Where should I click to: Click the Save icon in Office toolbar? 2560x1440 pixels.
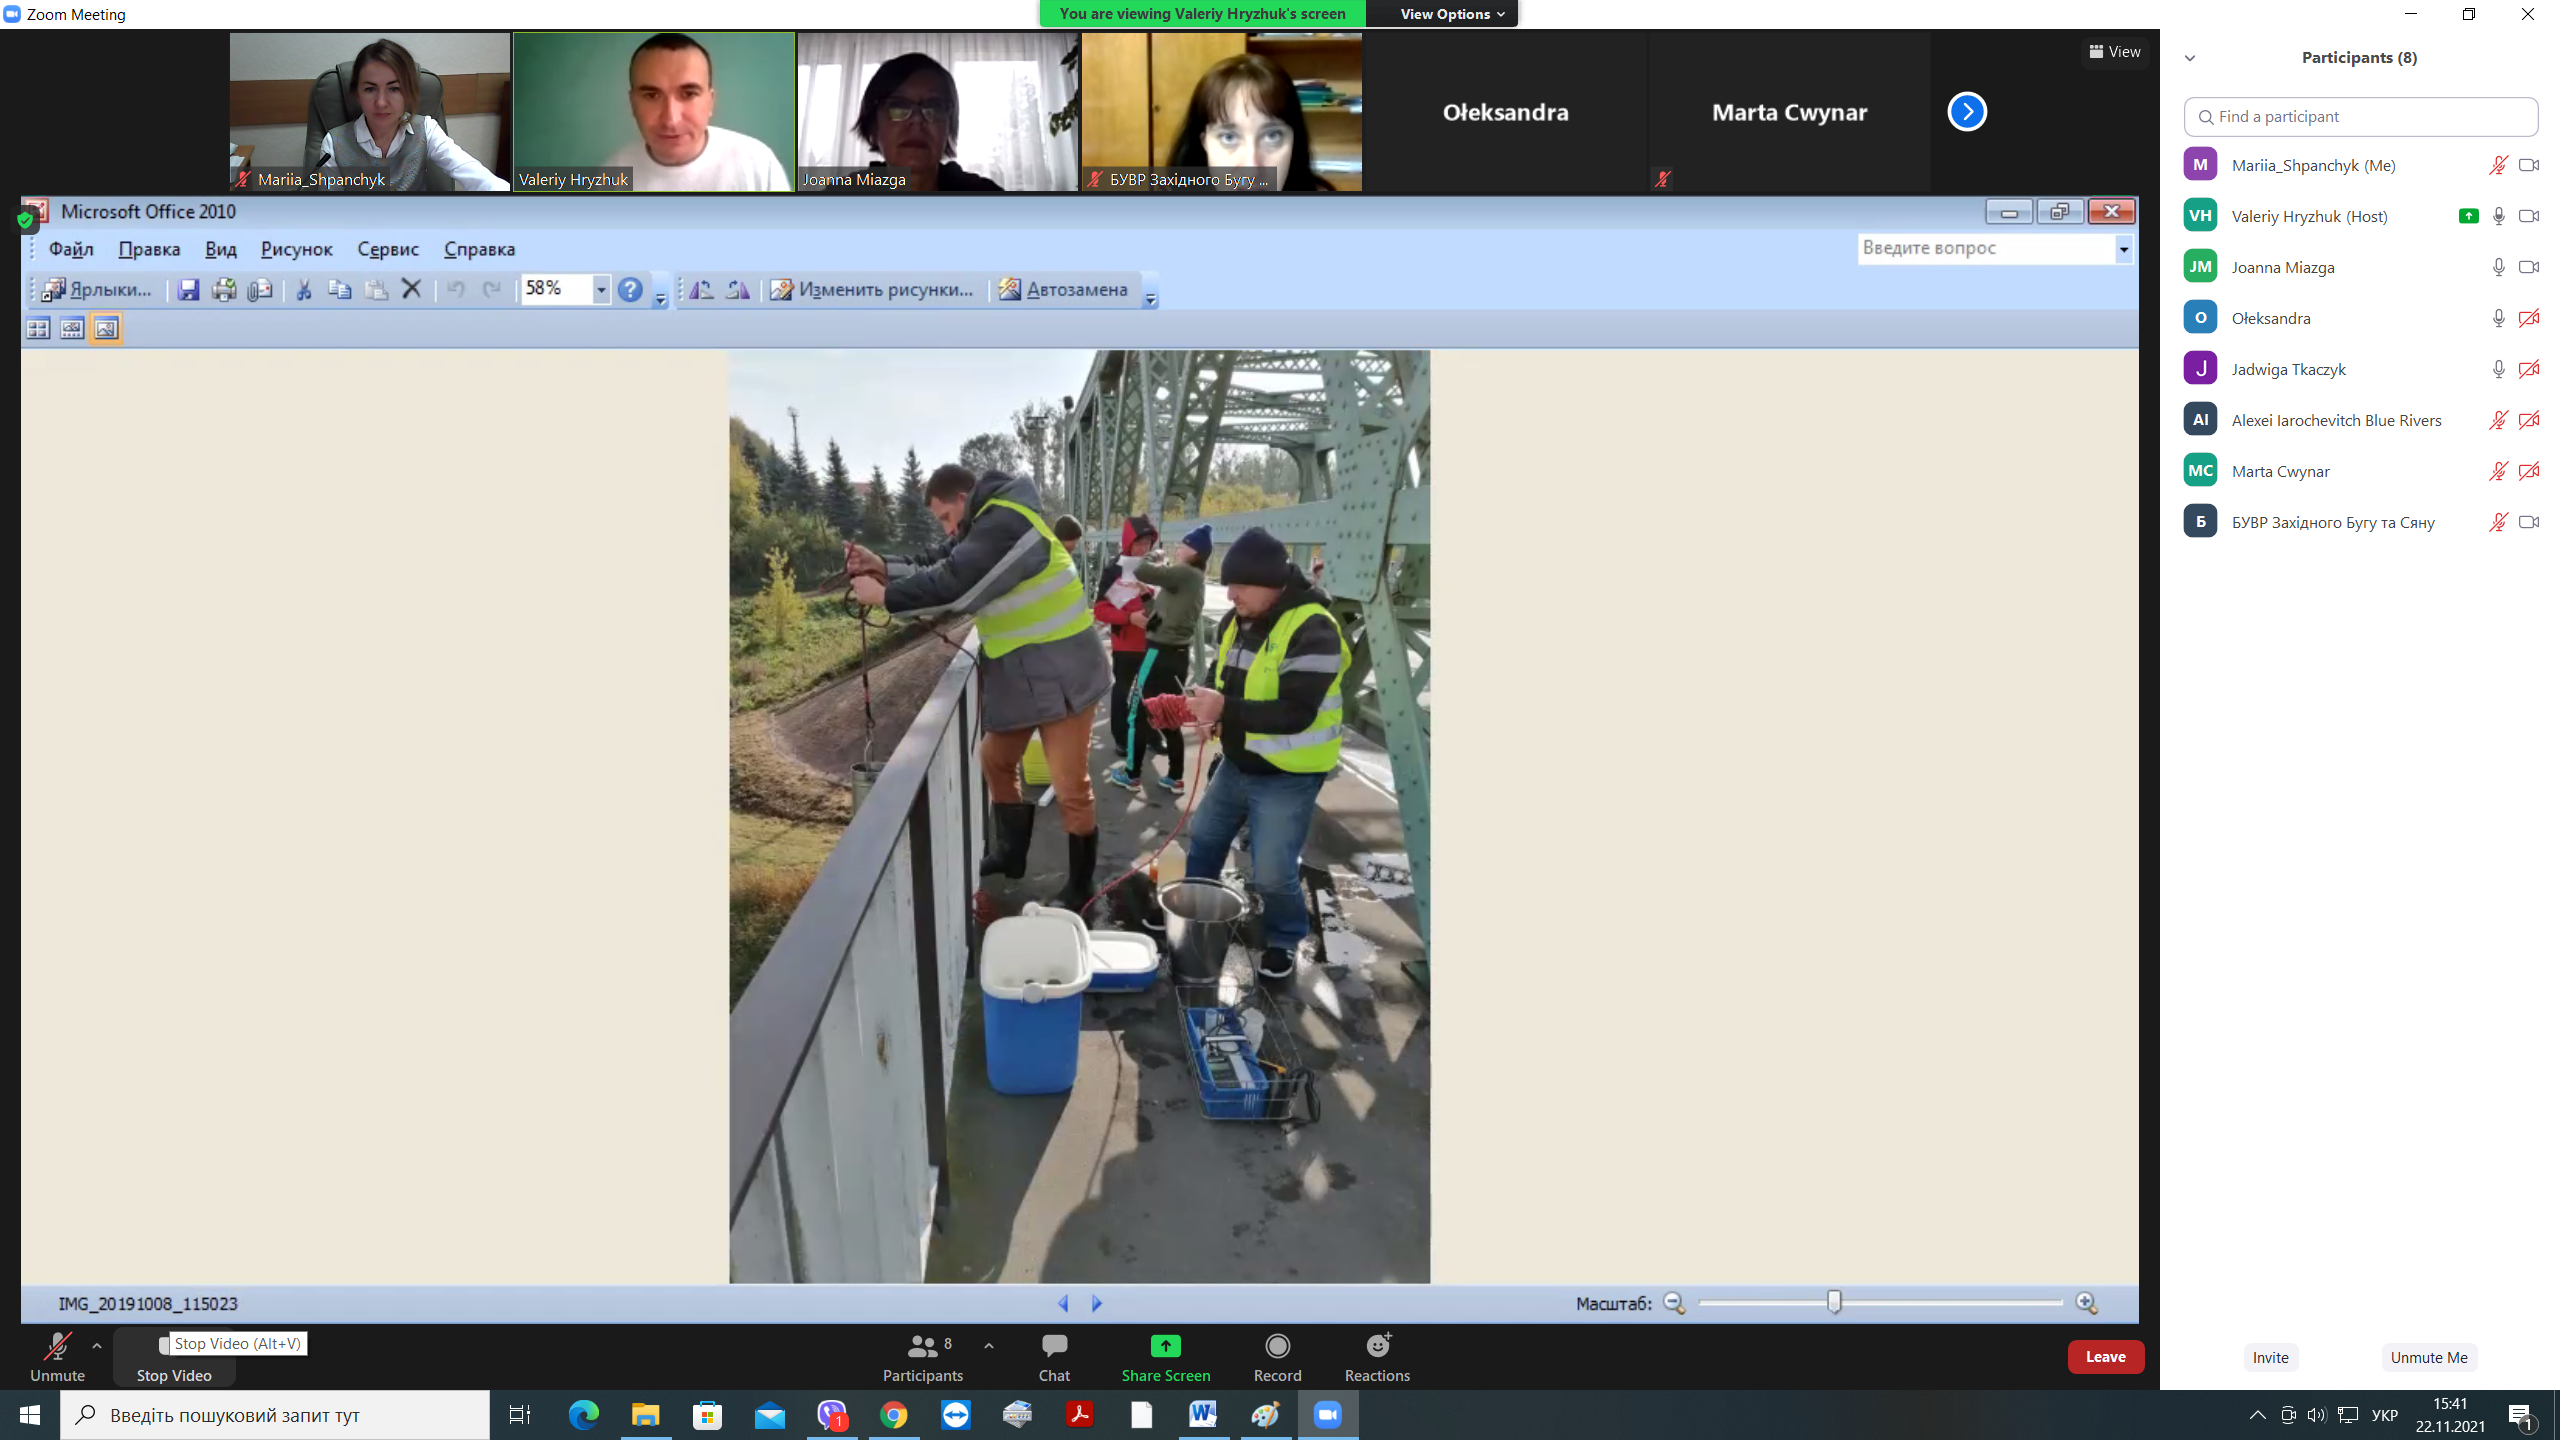(x=188, y=290)
